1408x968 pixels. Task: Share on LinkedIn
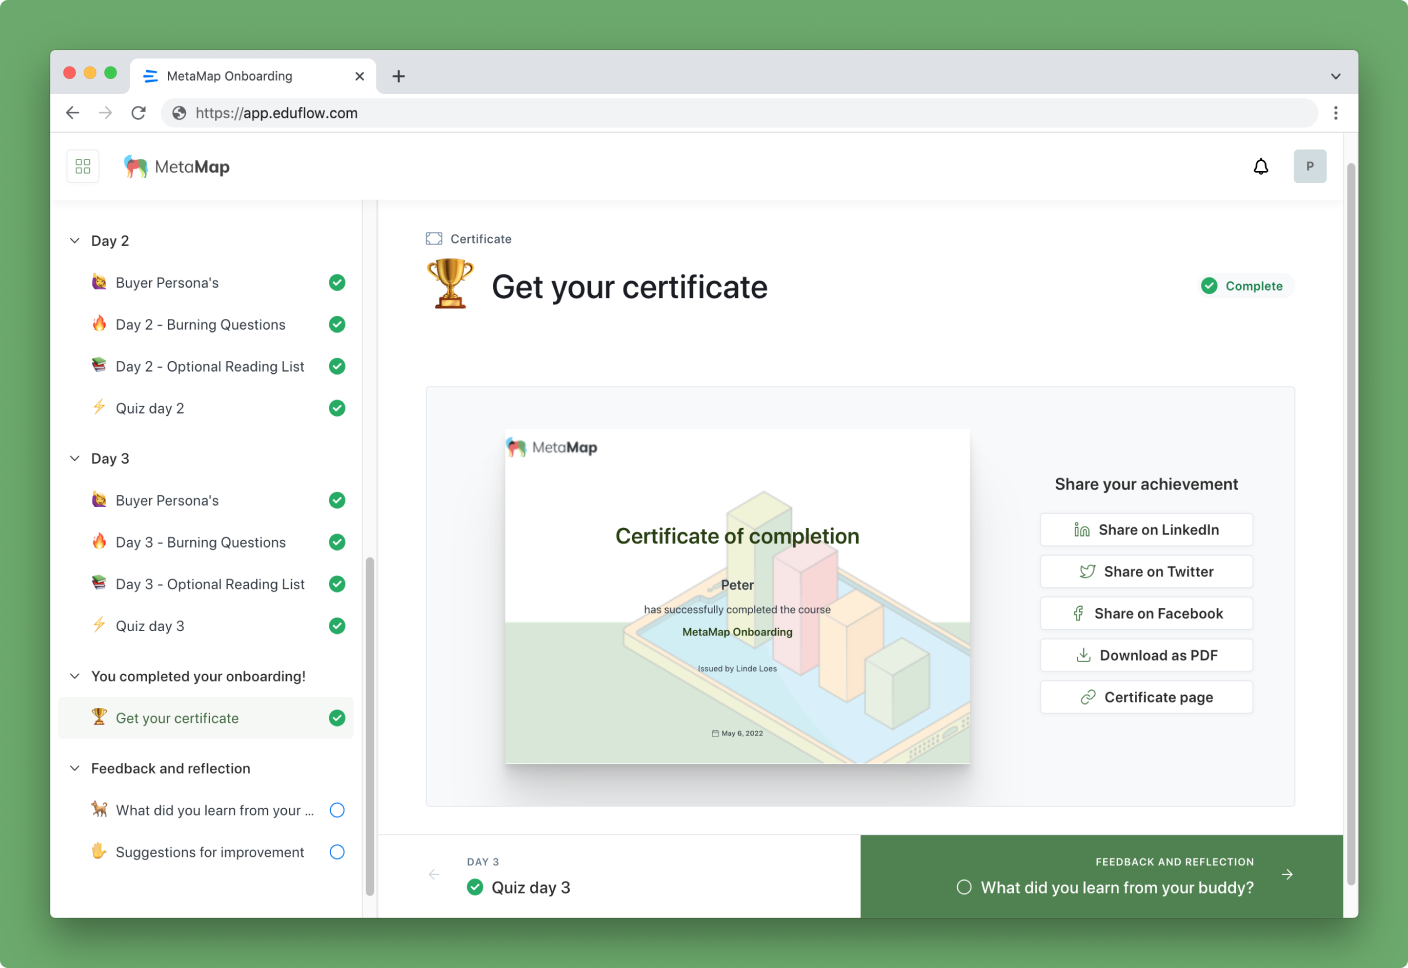[x=1146, y=530]
